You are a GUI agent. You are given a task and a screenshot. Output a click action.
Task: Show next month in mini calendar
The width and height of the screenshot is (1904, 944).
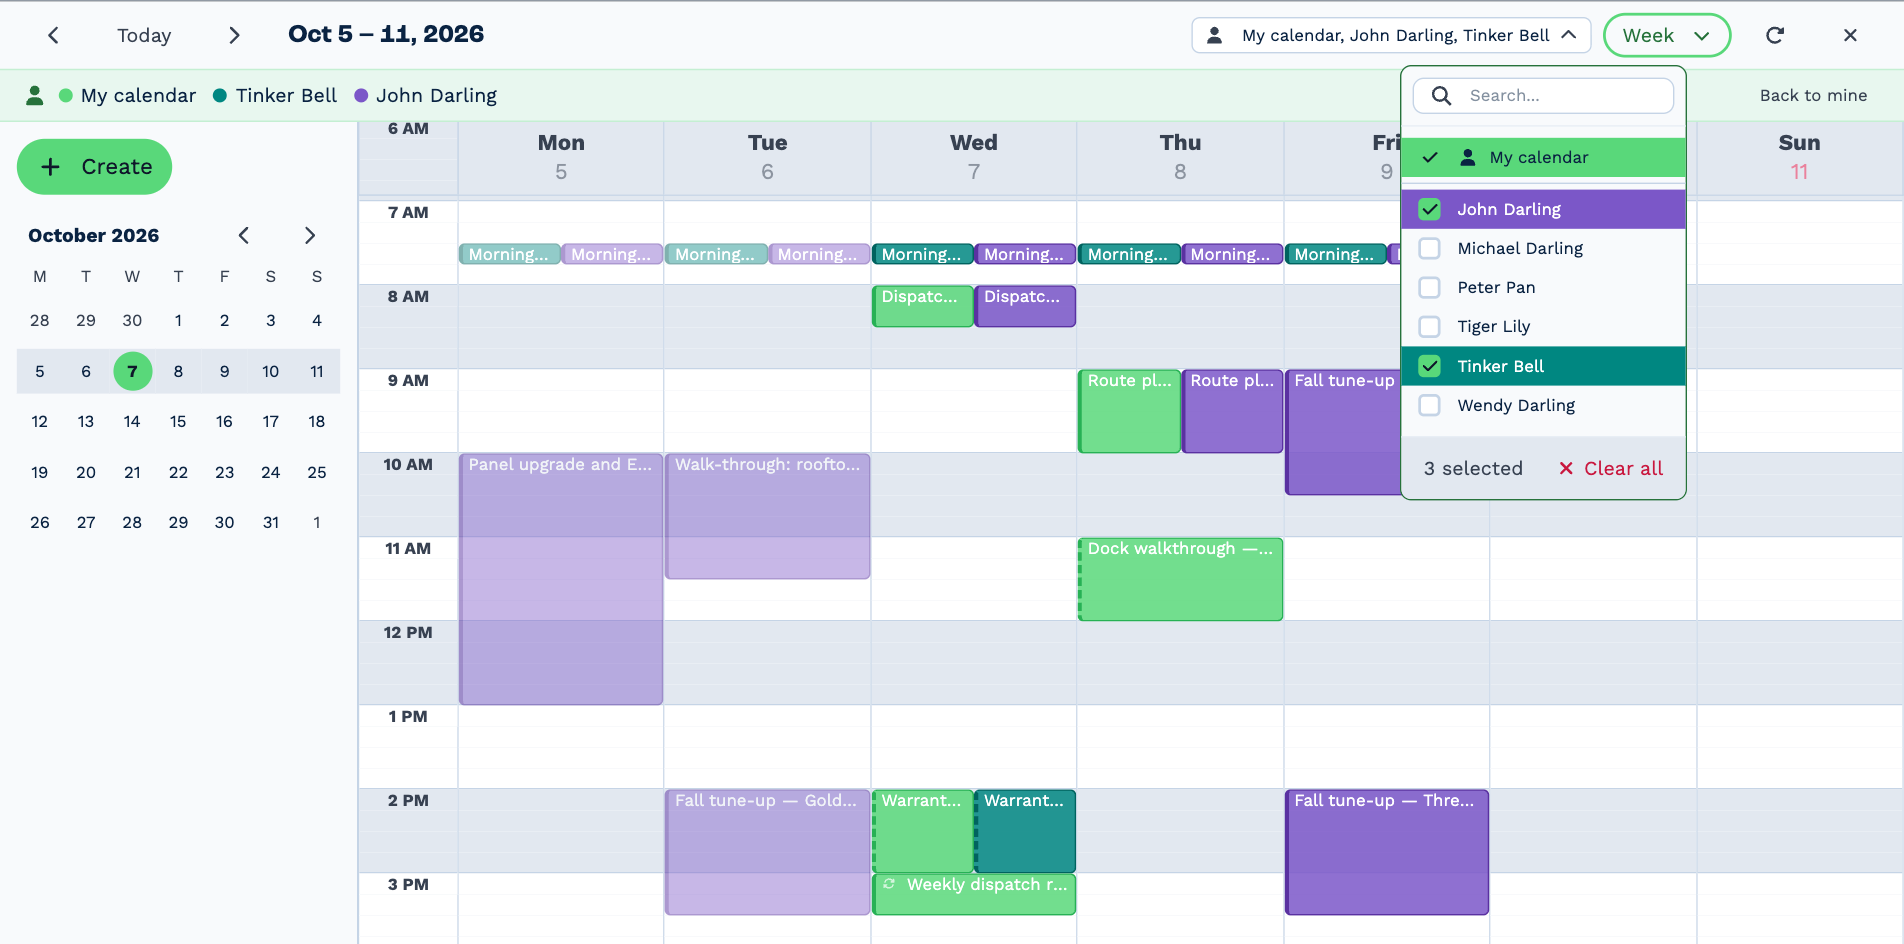click(x=310, y=235)
